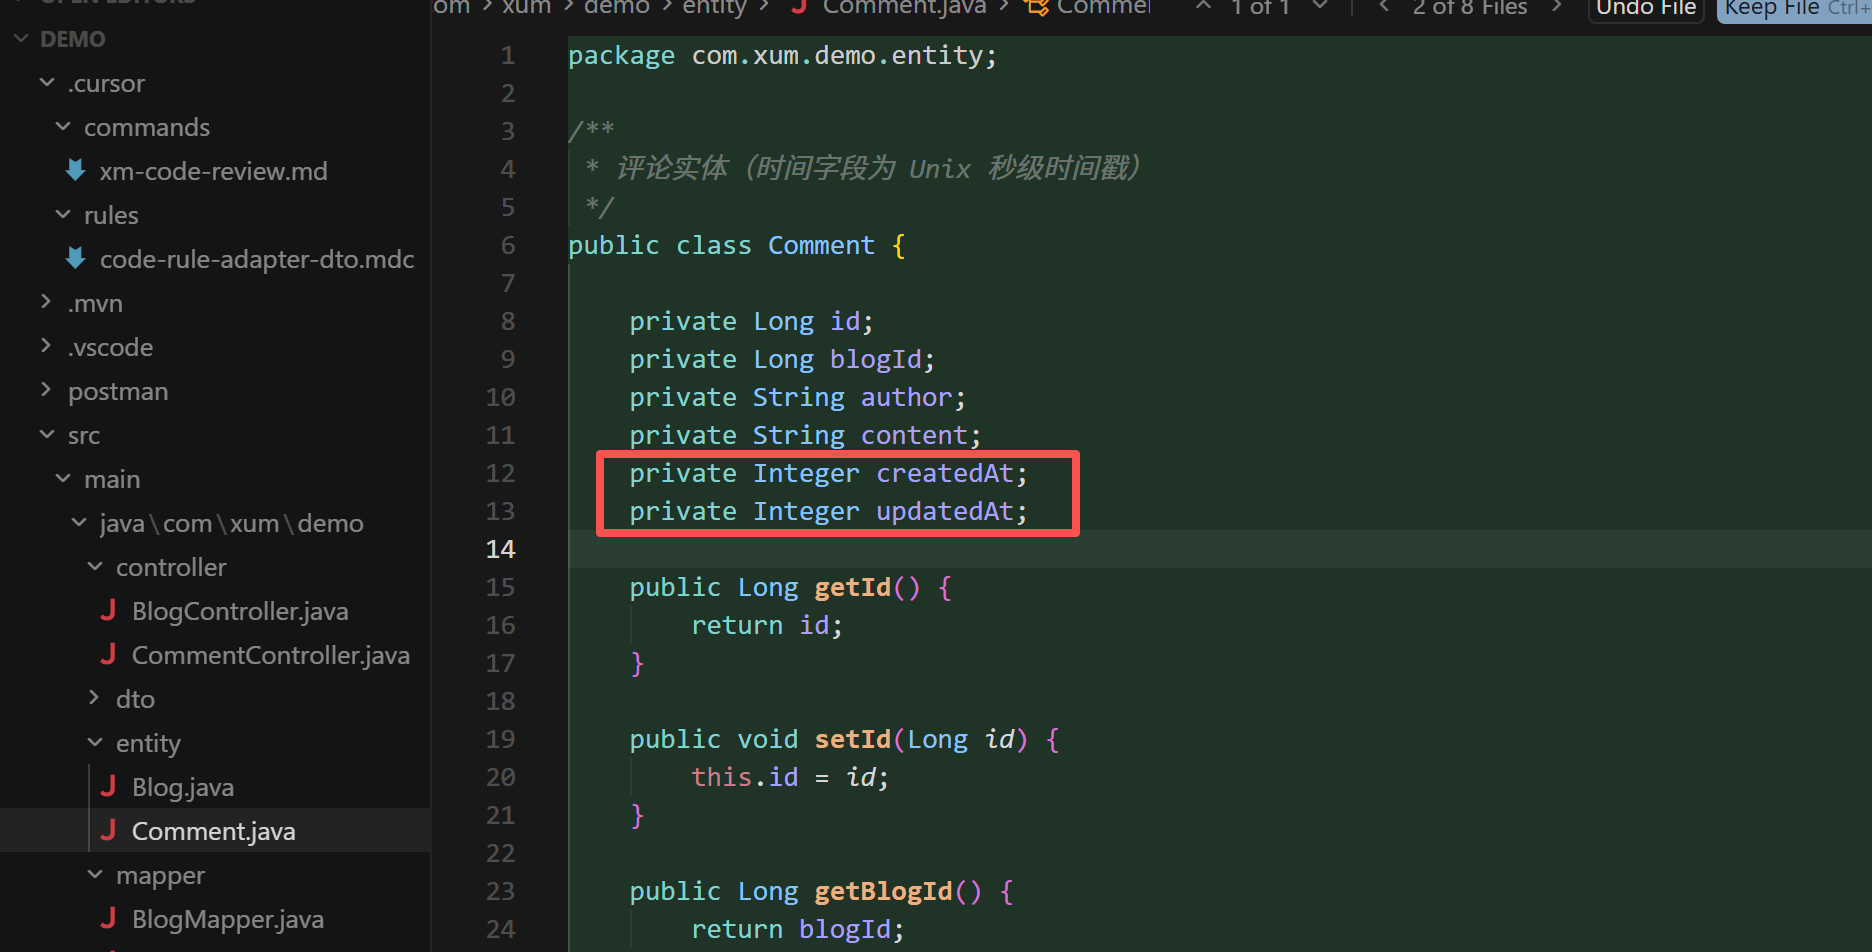The image size is (1872, 952).
Task: Open CommentController.java from the file tree
Action: point(270,655)
